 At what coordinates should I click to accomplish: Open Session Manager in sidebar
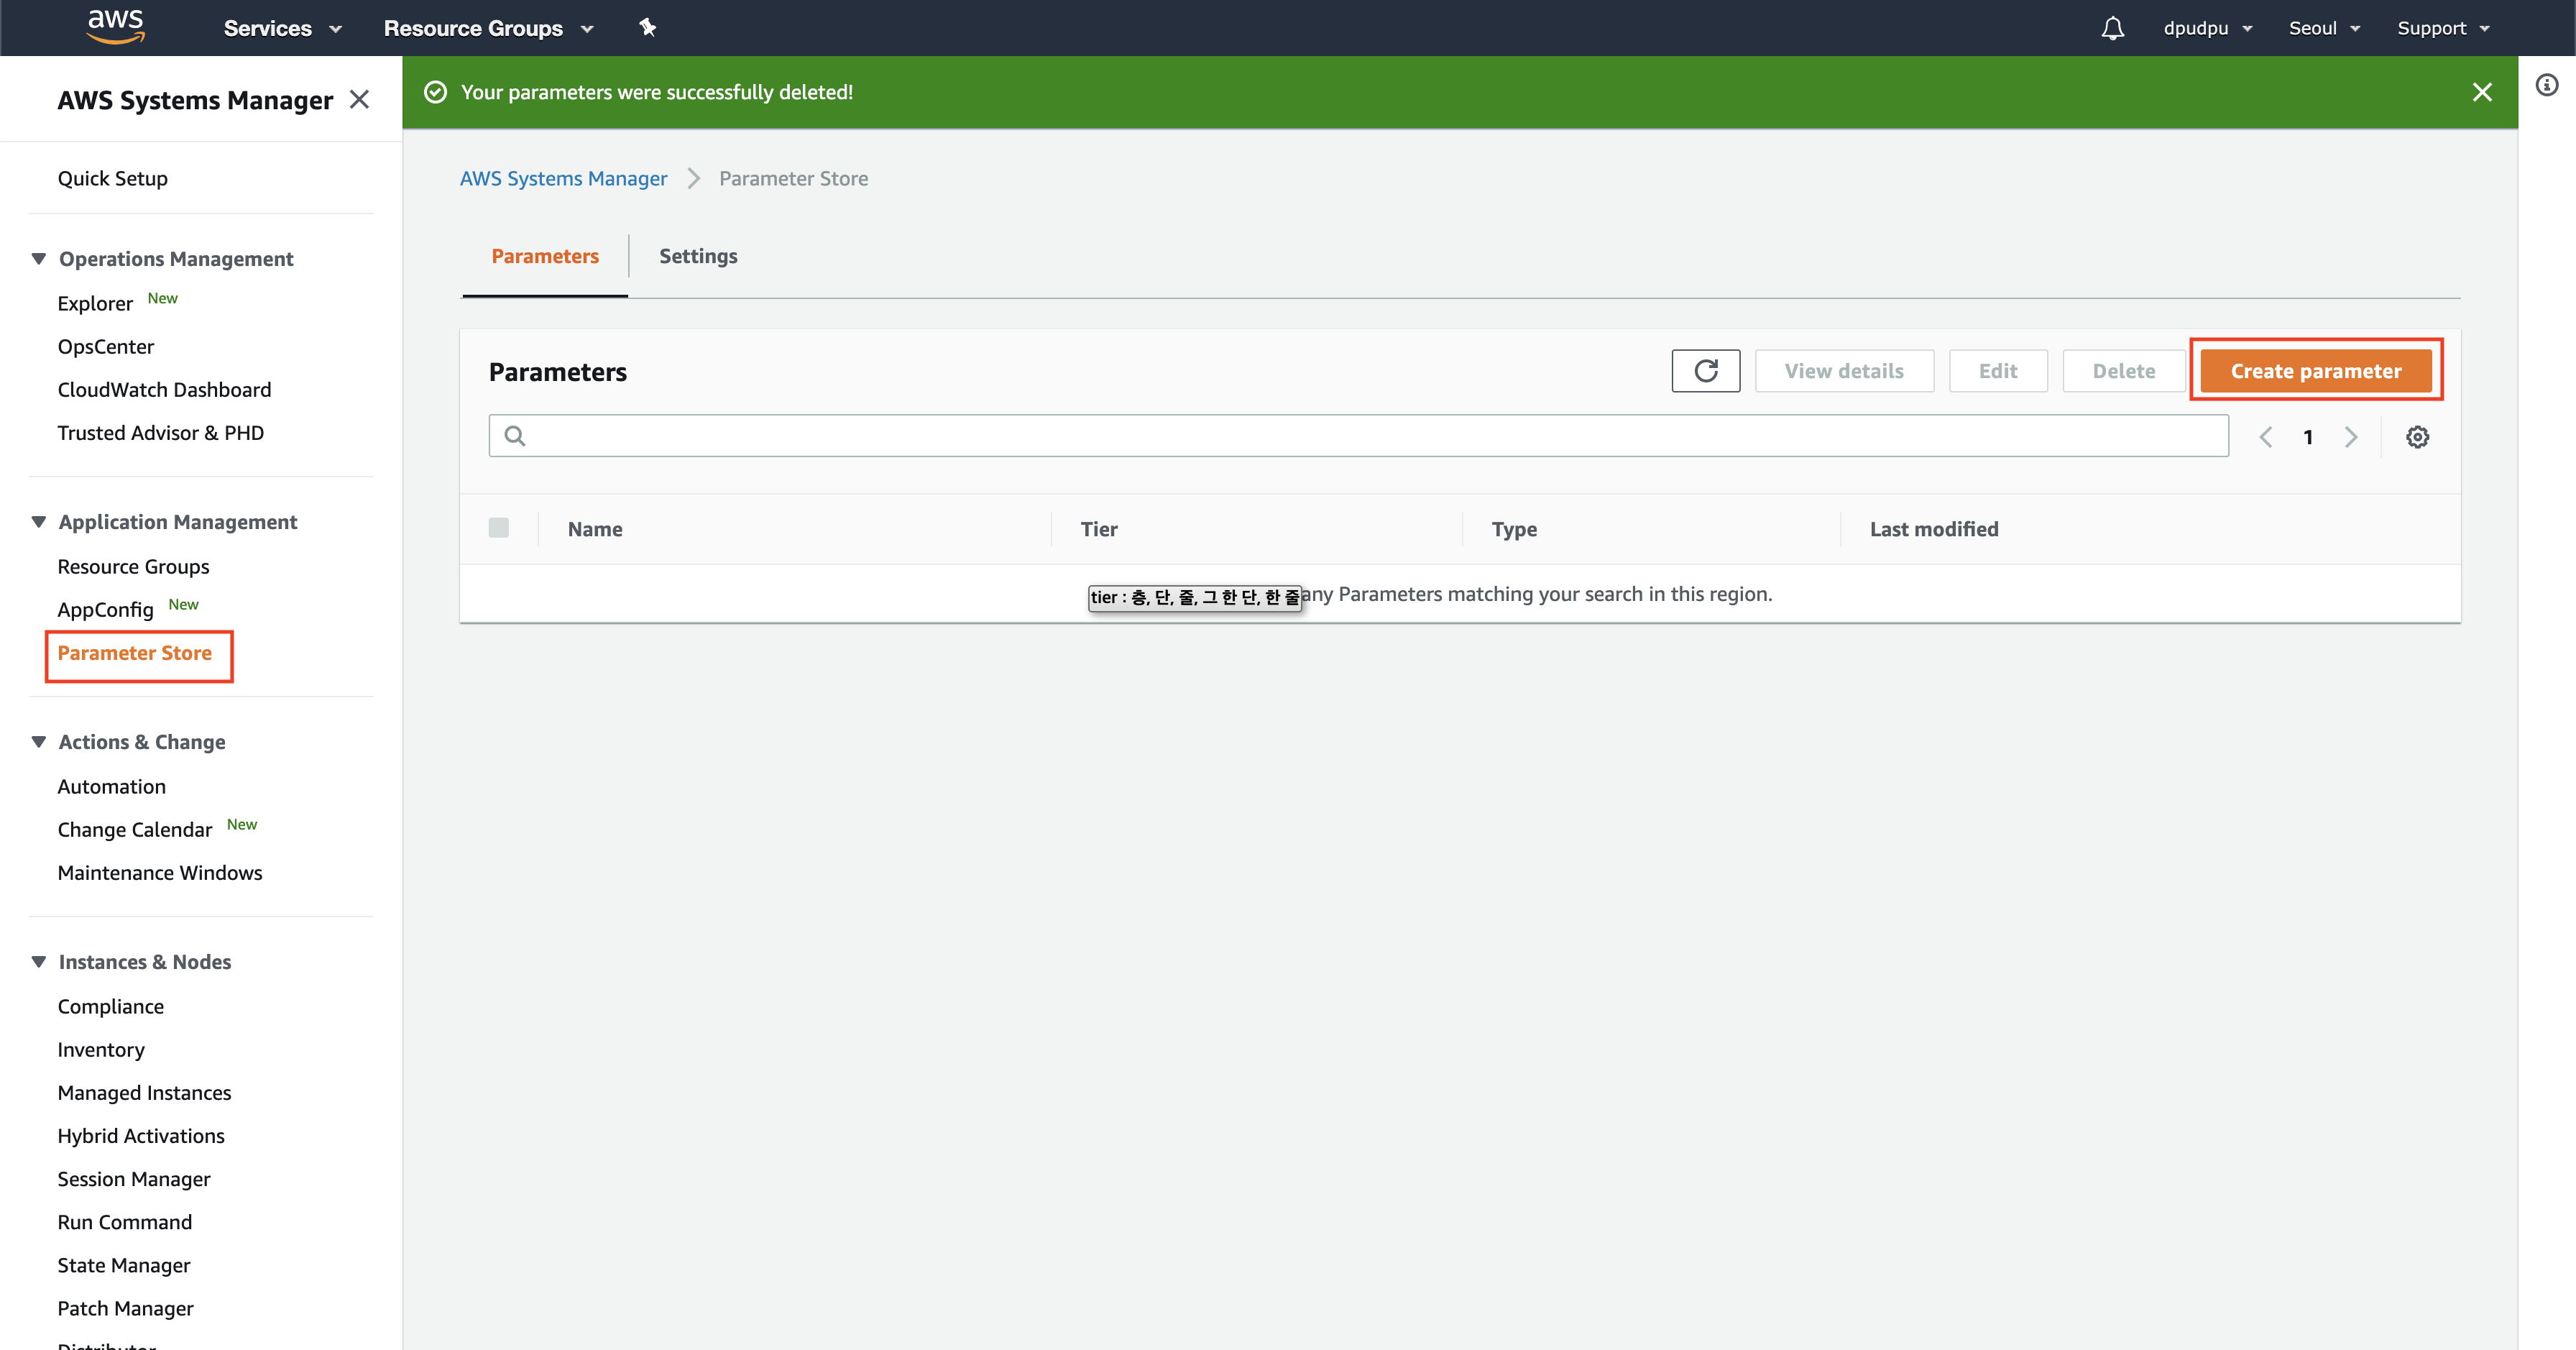(x=134, y=1179)
